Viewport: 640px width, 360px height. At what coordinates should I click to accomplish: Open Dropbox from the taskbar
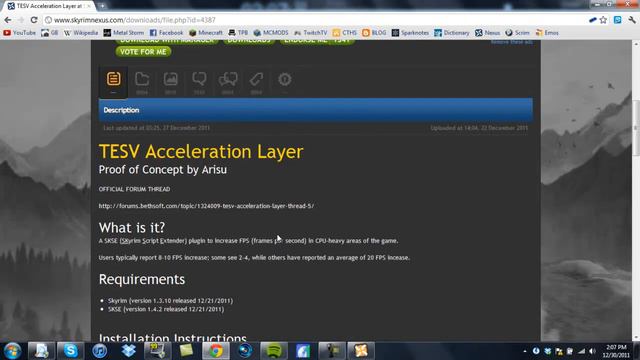coord(129,351)
